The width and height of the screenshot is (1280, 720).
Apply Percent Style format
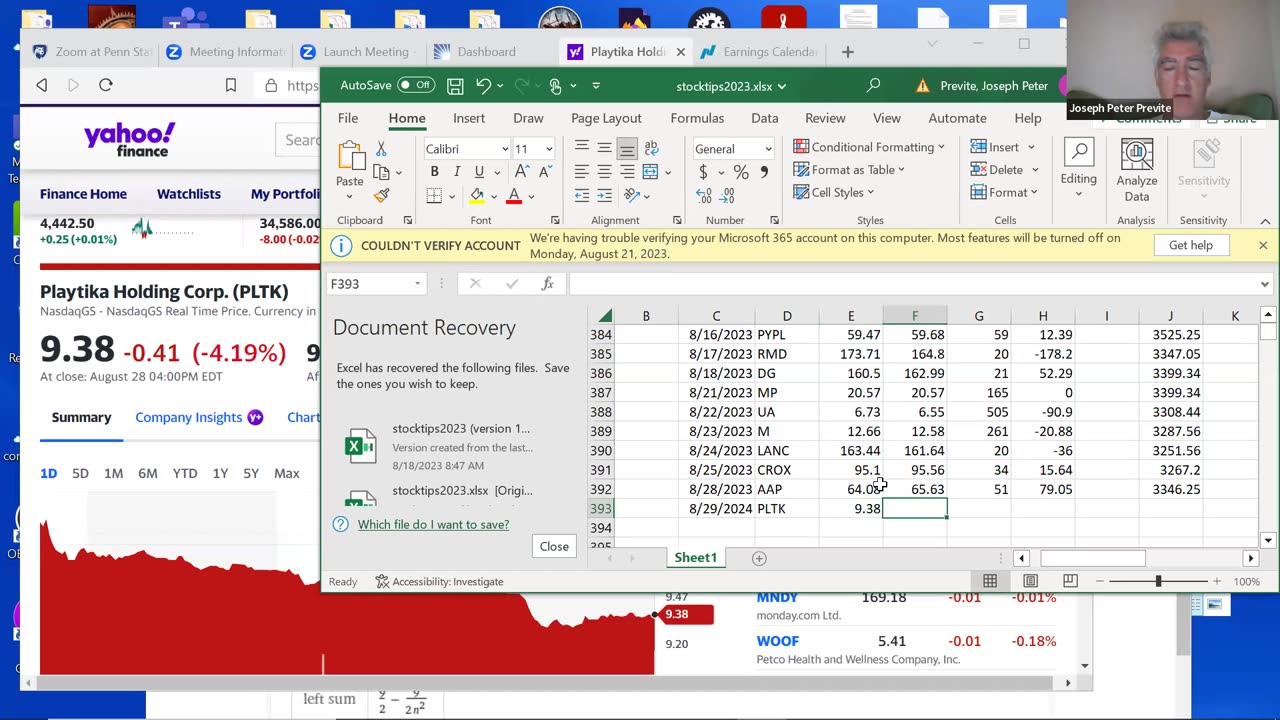coord(741,172)
